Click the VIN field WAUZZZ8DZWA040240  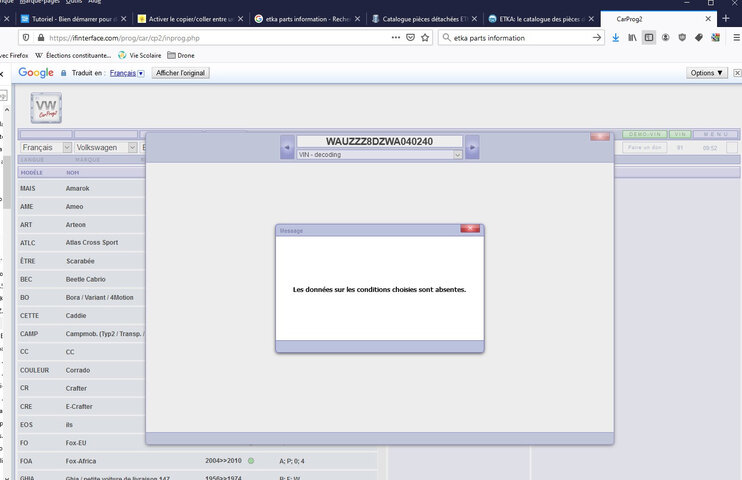click(380, 141)
